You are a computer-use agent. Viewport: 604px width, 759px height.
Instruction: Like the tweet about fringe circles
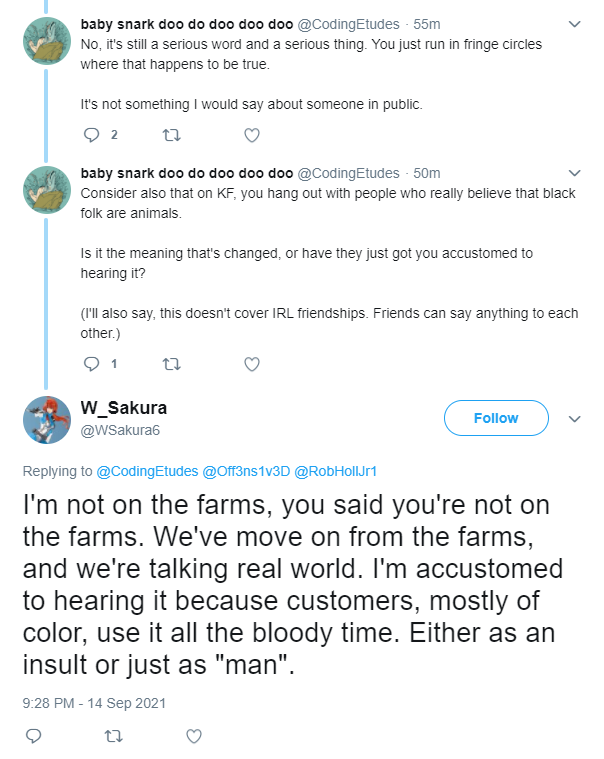point(252,135)
